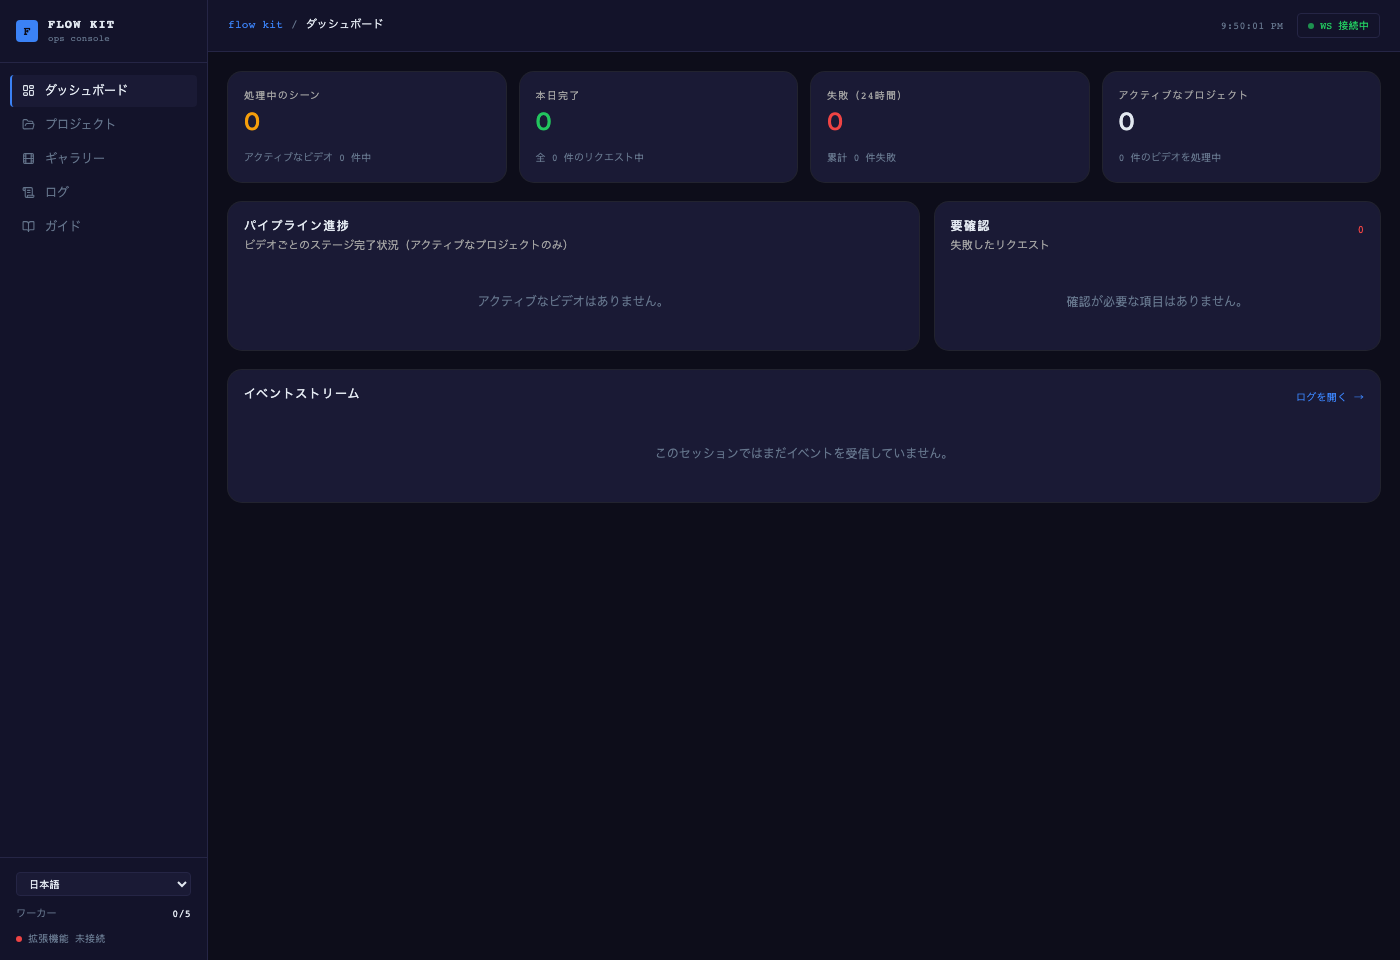
Task: Click the WS 接続中 status badge
Action: [1338, 26]
